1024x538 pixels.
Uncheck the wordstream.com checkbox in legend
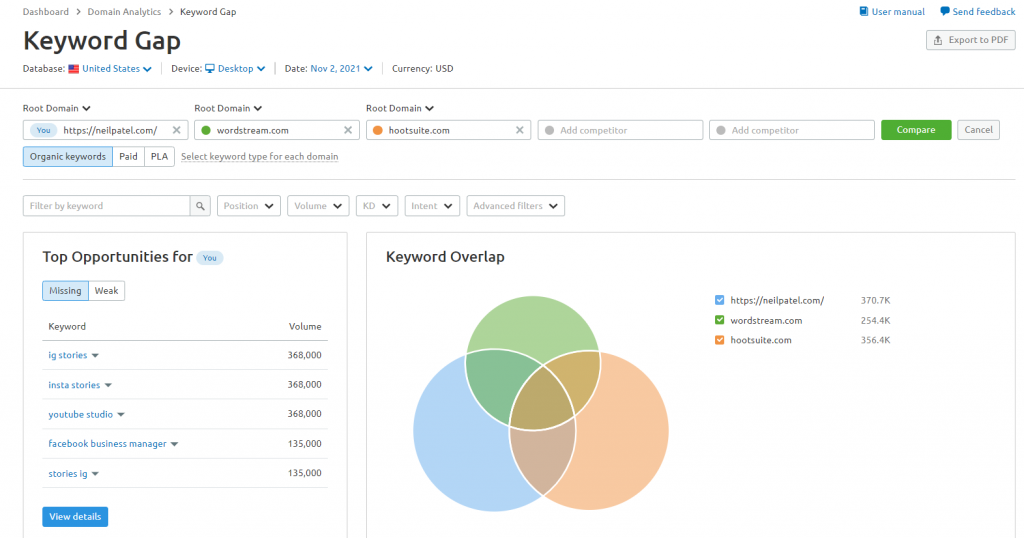coord(720,320)
